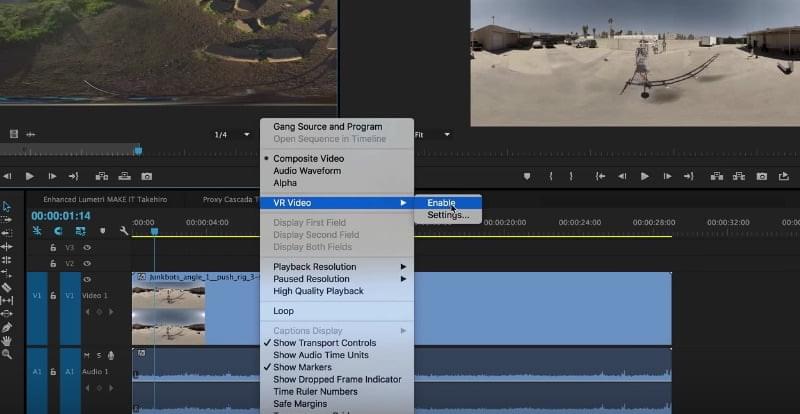Toggle V1 track eye visibility
Image resolution: width=800 pixels, height=414 pixels.
click(87, 280)
